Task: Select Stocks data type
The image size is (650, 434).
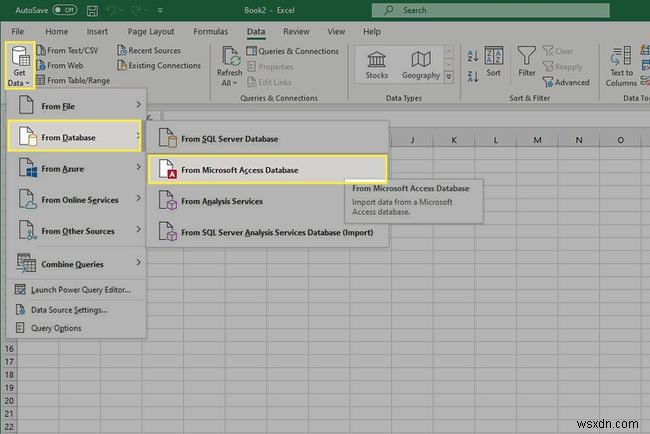Action: coord(377,65)
